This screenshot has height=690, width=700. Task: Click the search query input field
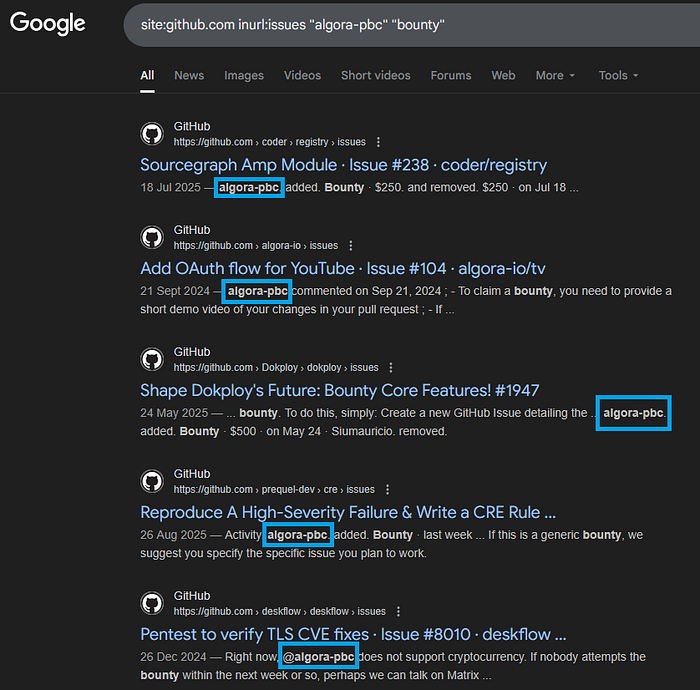(412, 25)
